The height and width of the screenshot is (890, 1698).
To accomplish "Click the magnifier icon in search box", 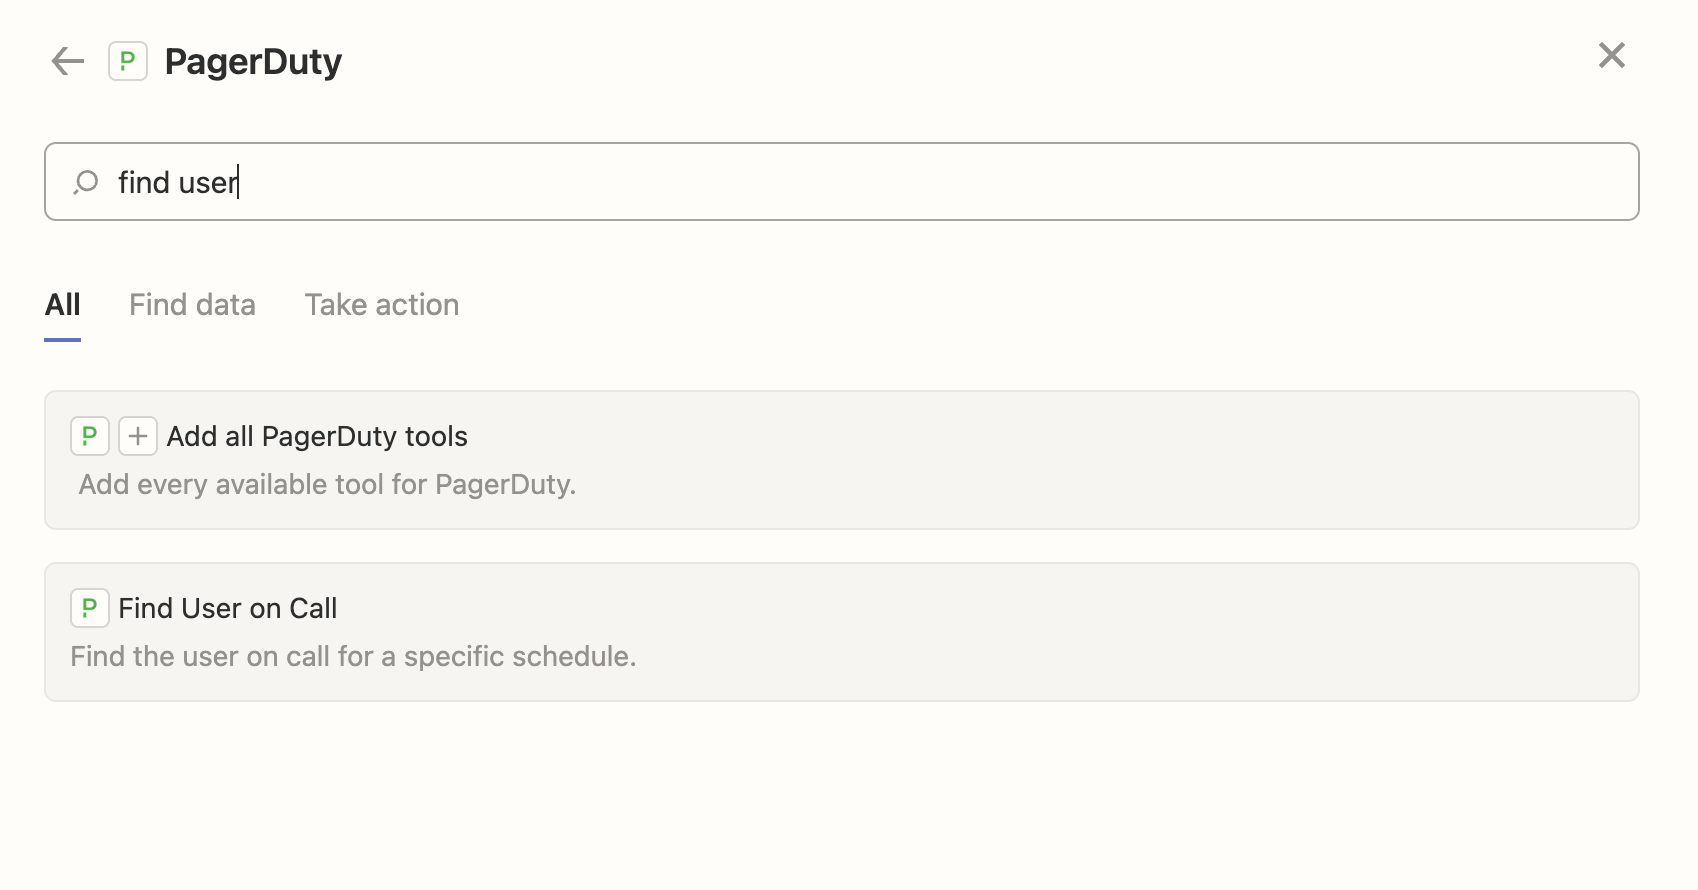I will click(86, 182).
